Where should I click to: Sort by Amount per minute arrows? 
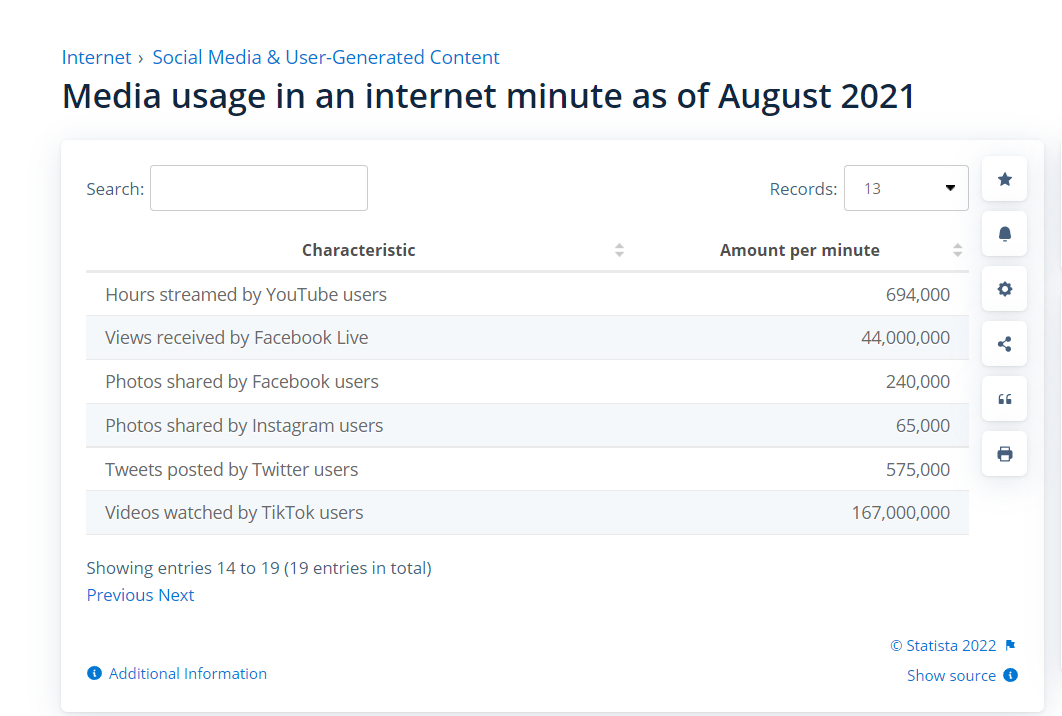pos(957,250)
